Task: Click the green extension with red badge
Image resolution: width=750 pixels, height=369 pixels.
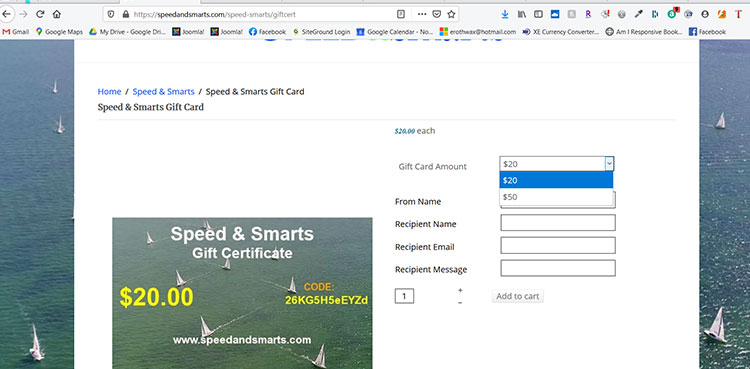Action: click(x=672, y=14)
